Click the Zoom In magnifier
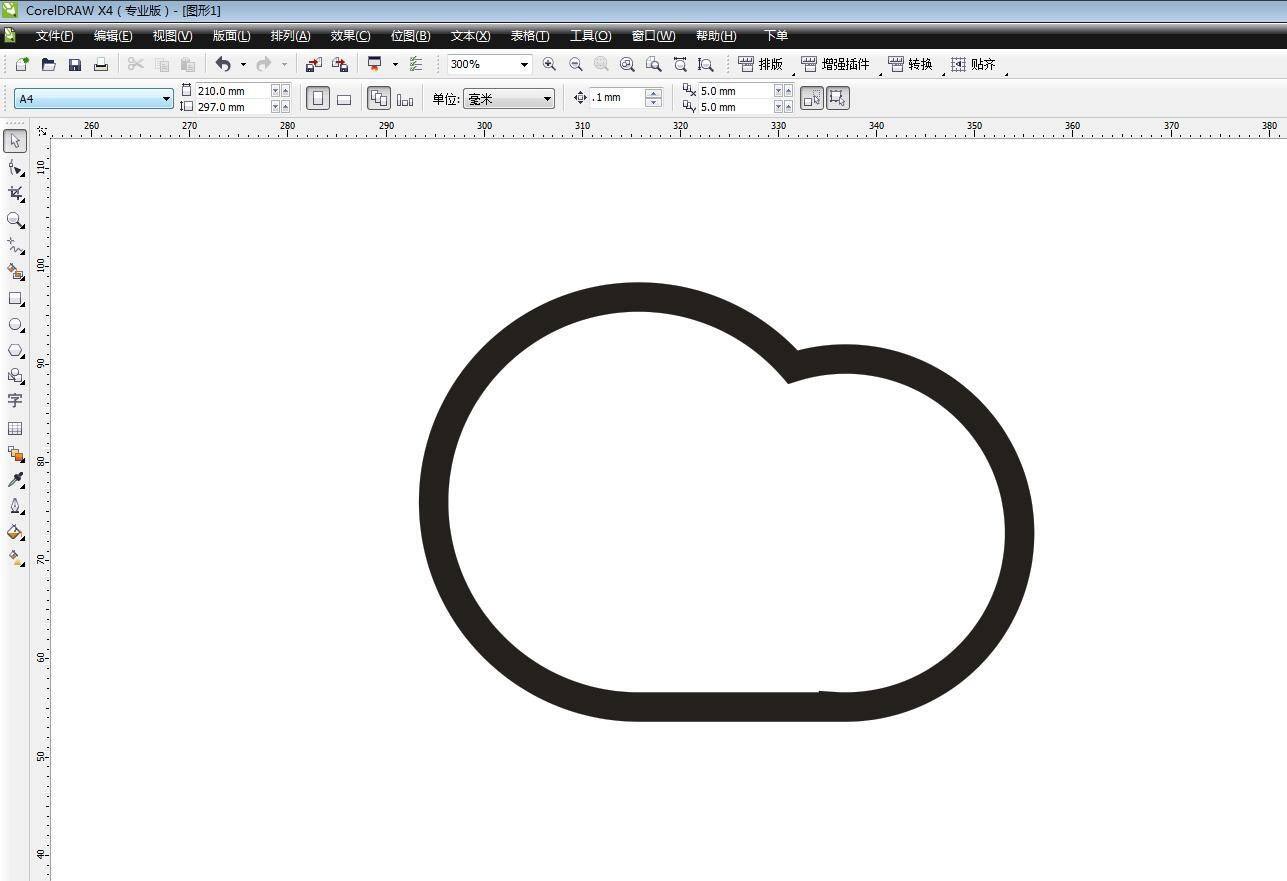 click(549, 64)
